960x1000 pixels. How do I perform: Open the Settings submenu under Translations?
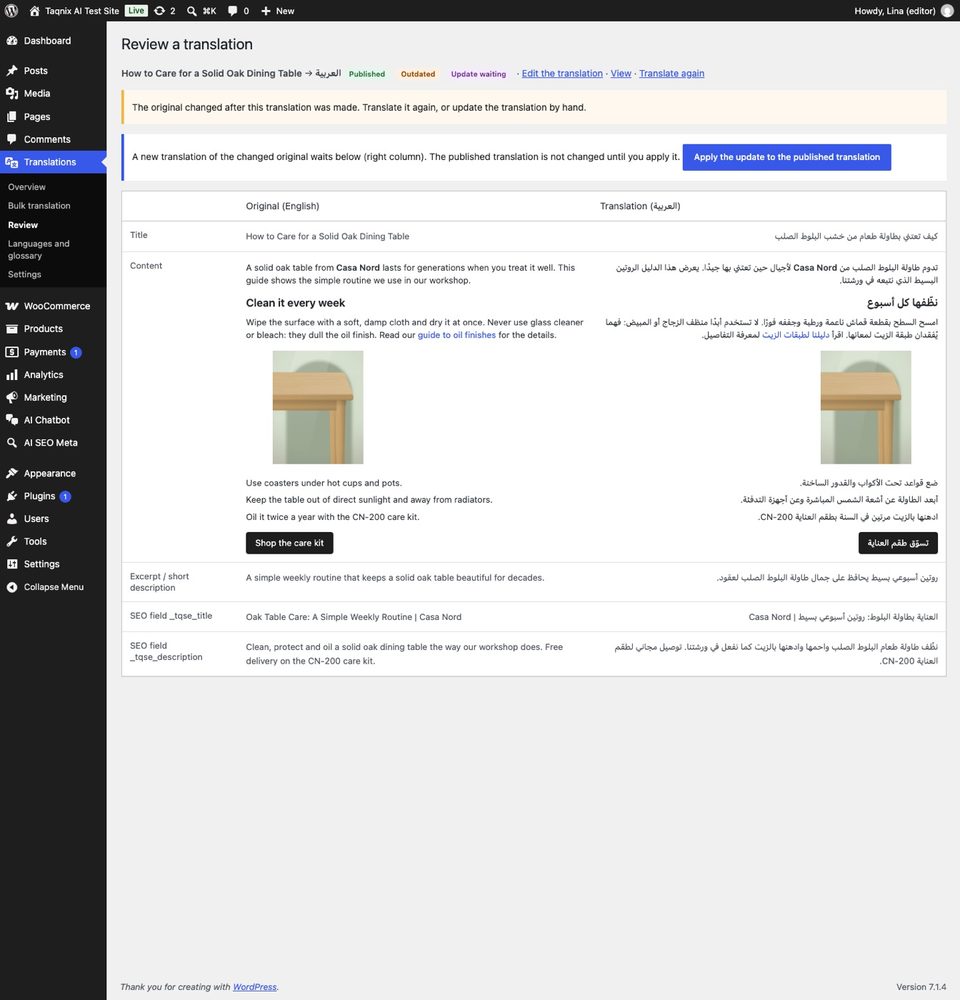[x=24, y=274]
